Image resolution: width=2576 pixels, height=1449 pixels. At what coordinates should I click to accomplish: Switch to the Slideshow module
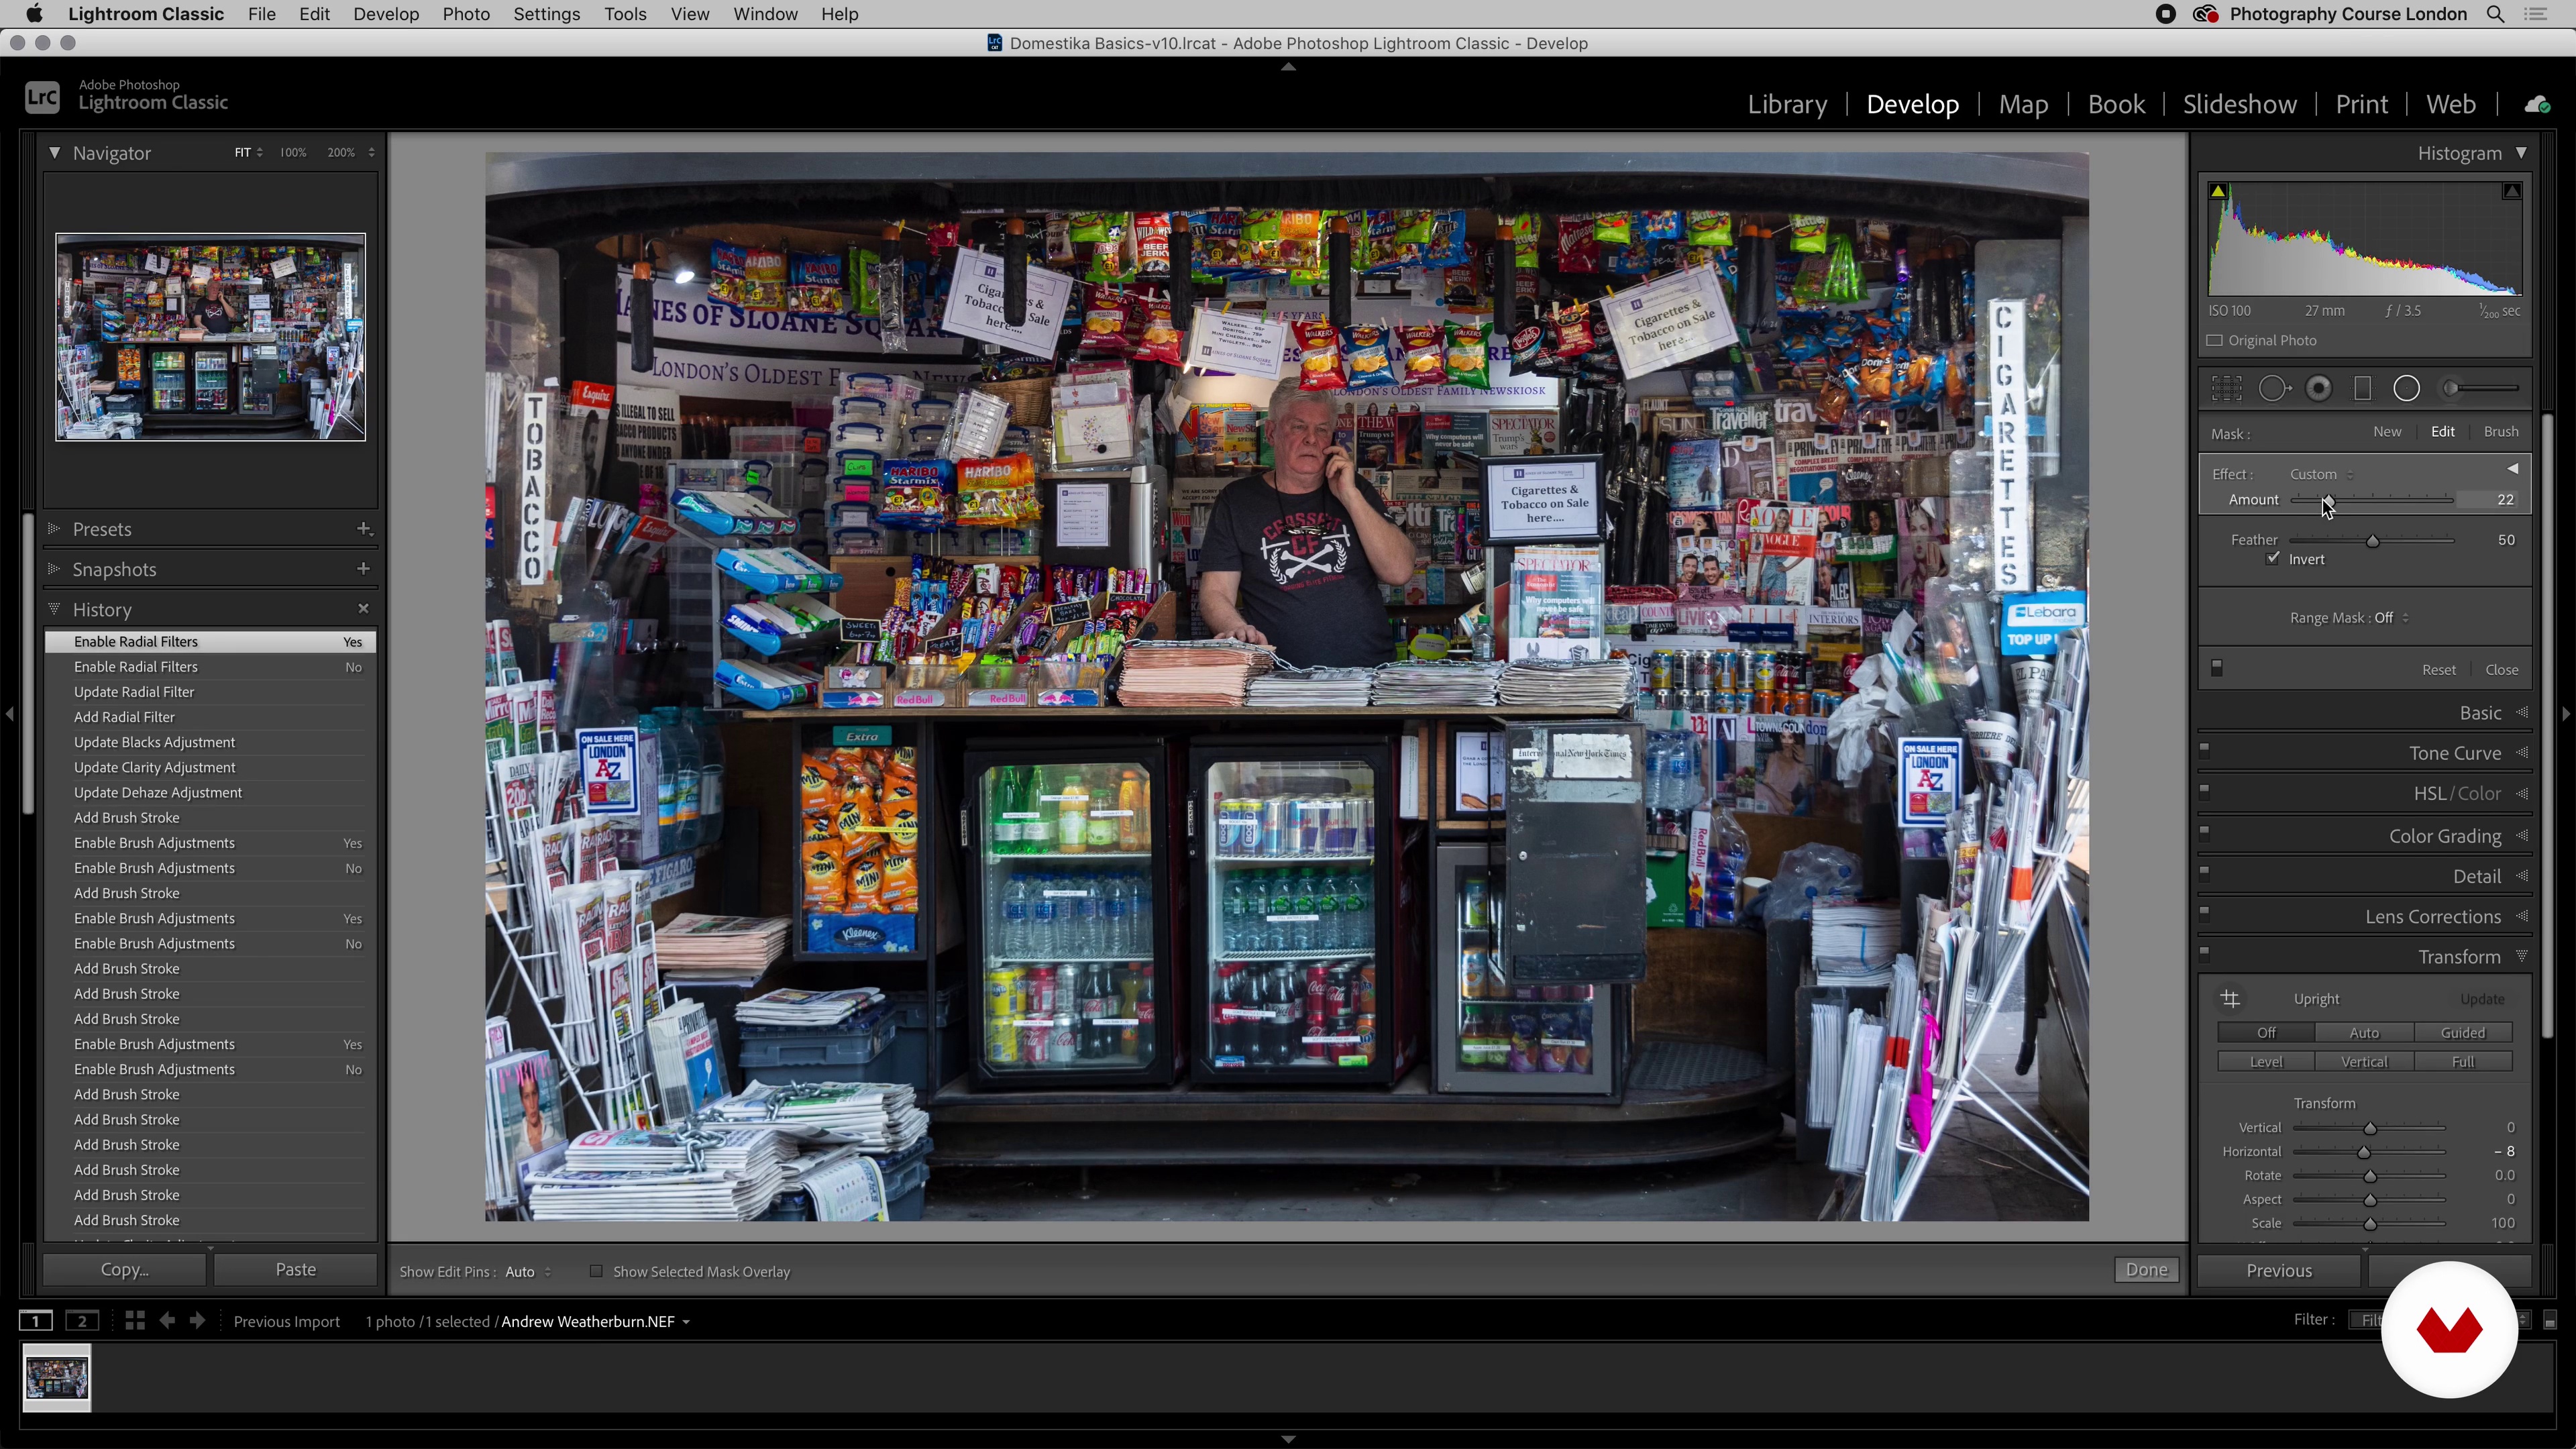[x=2239, y=104]
